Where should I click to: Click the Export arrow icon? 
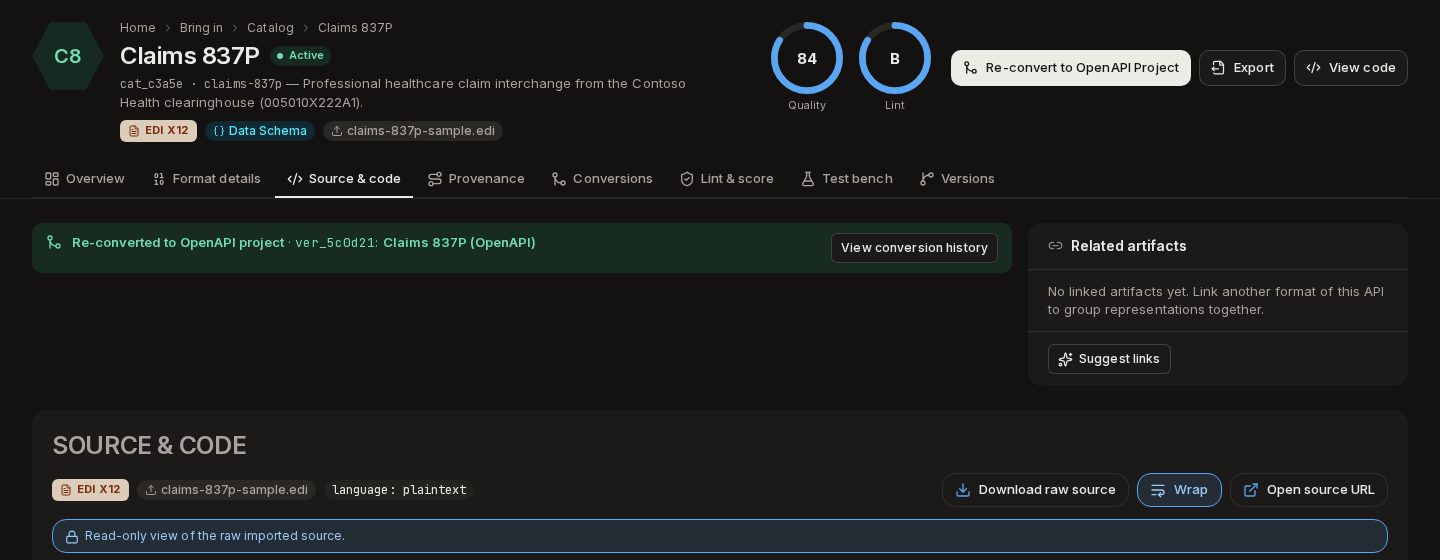tap(1218, 68)
